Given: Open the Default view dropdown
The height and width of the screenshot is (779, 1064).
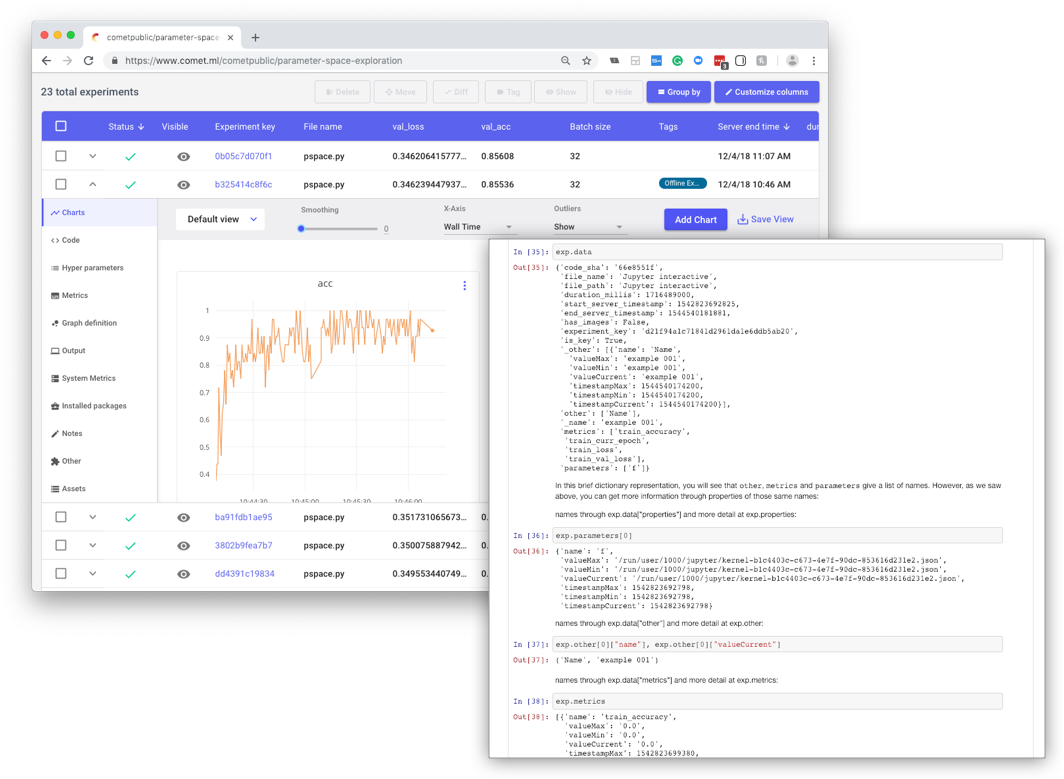Looking at the screenshot, I should (x=220, y=218).
